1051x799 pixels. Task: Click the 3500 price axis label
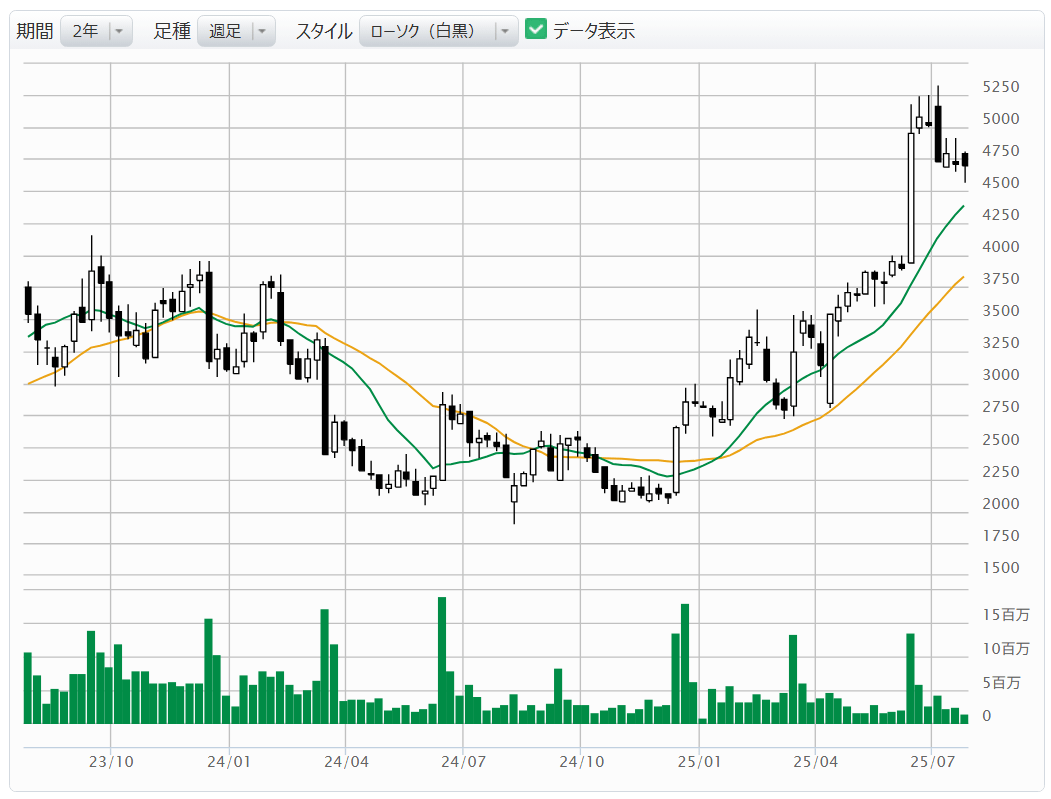[x=1001, y=311]
